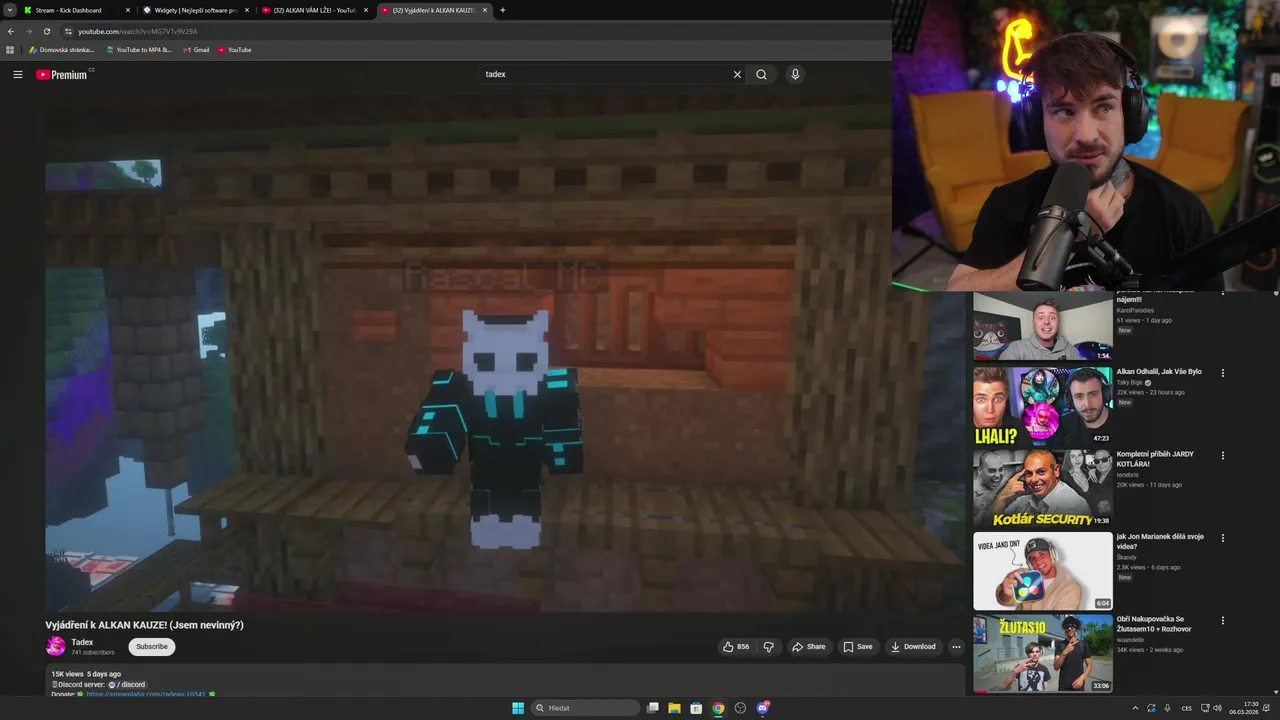Subscribe to the Tadex channel

tap(152, 647)
